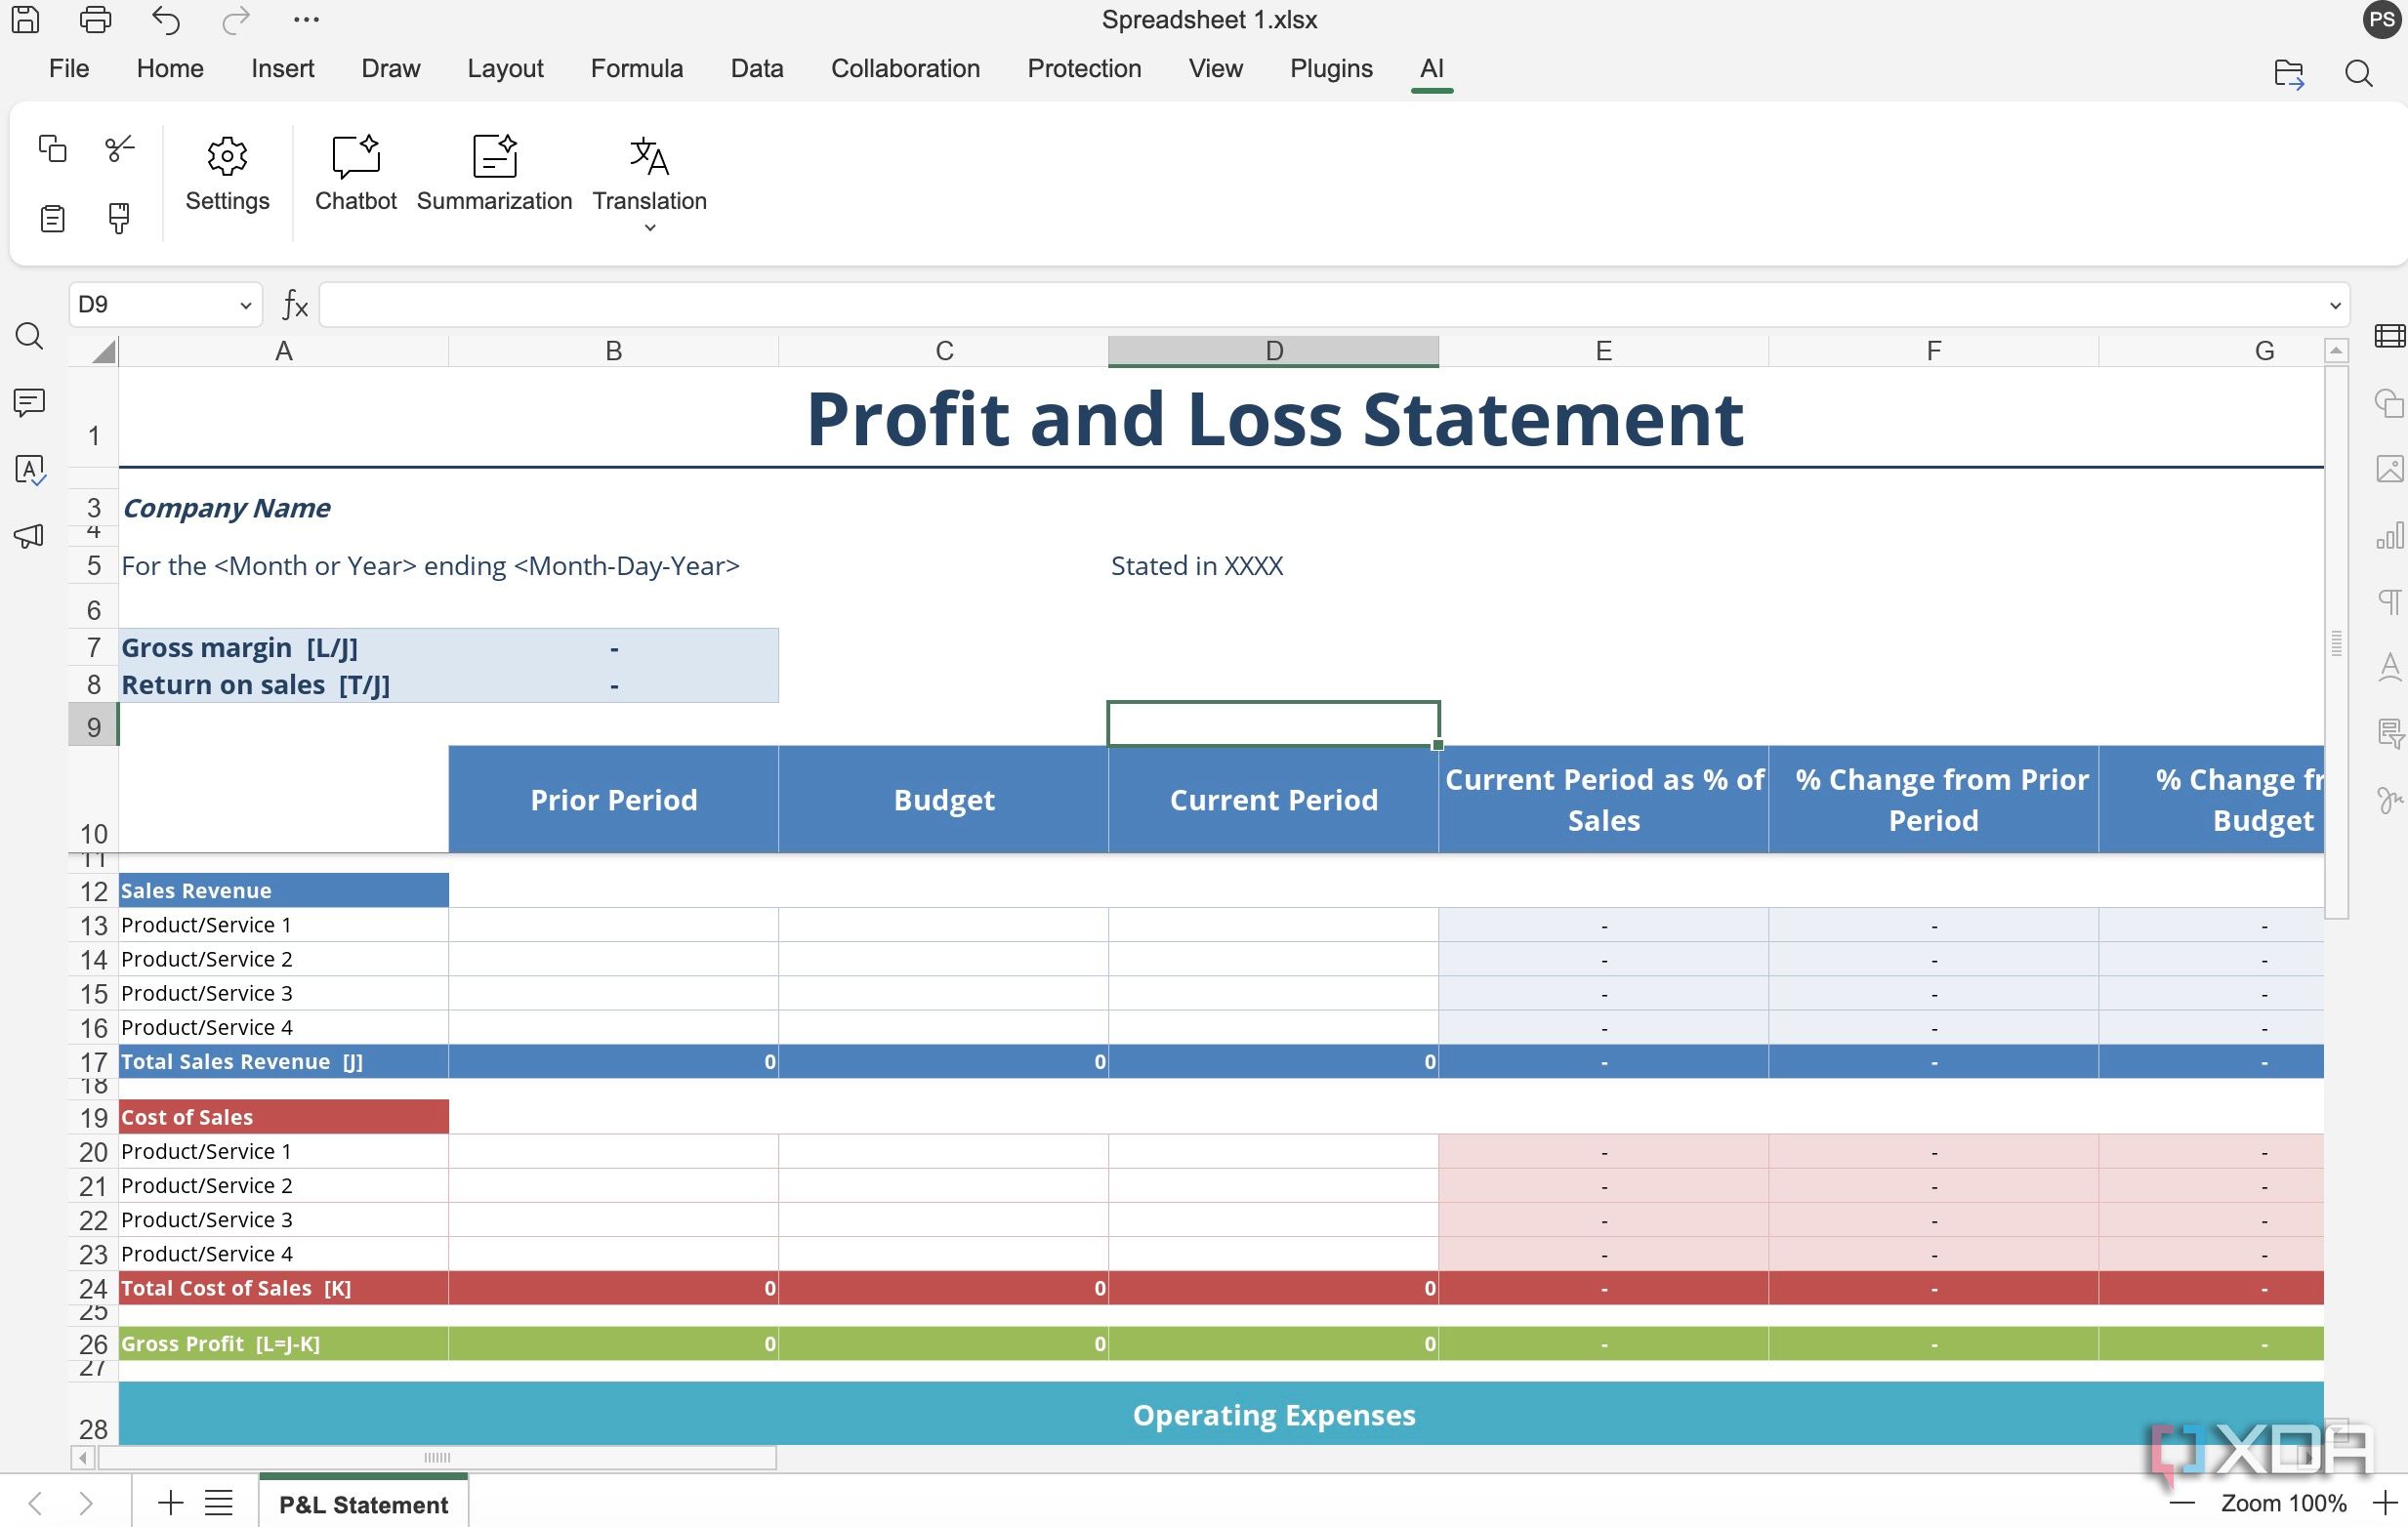Click the vertical scrollbar up arrow
This screenshot has height=1527, width=2408.
pyautogui.click(x=2336, y=351)
